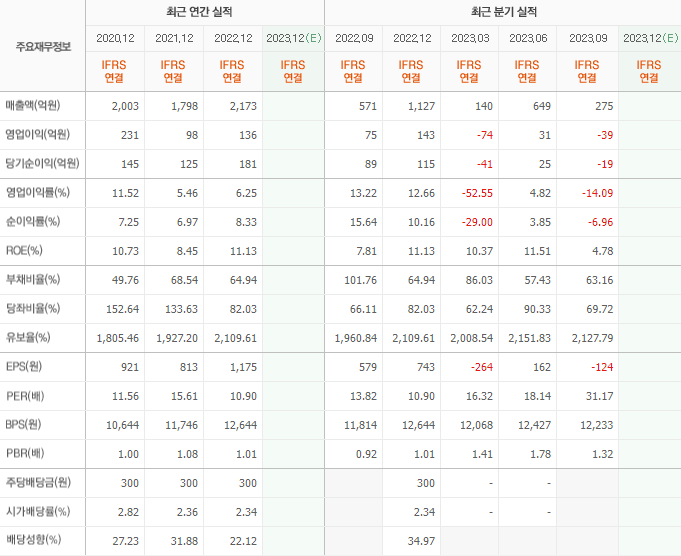The width and height of the screenshot is (681, 556).
Task: Click negative operating profit -74
Action: (485, 136)
